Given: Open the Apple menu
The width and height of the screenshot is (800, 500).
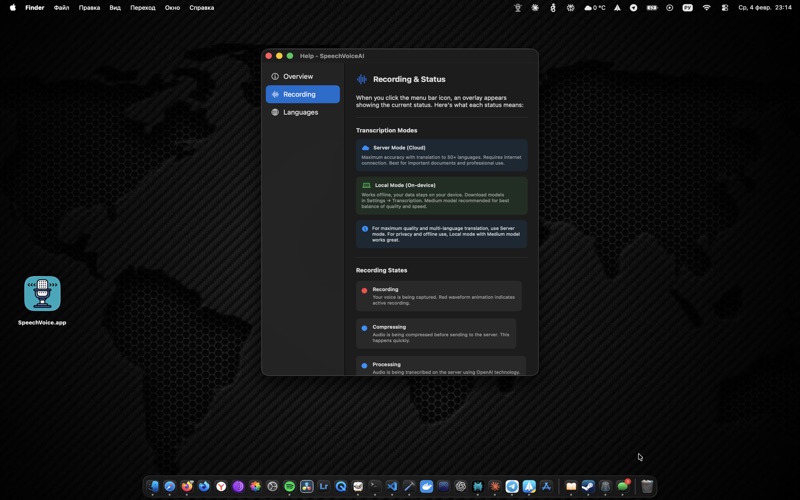Looking at the screenshot, I should [13, 8].
